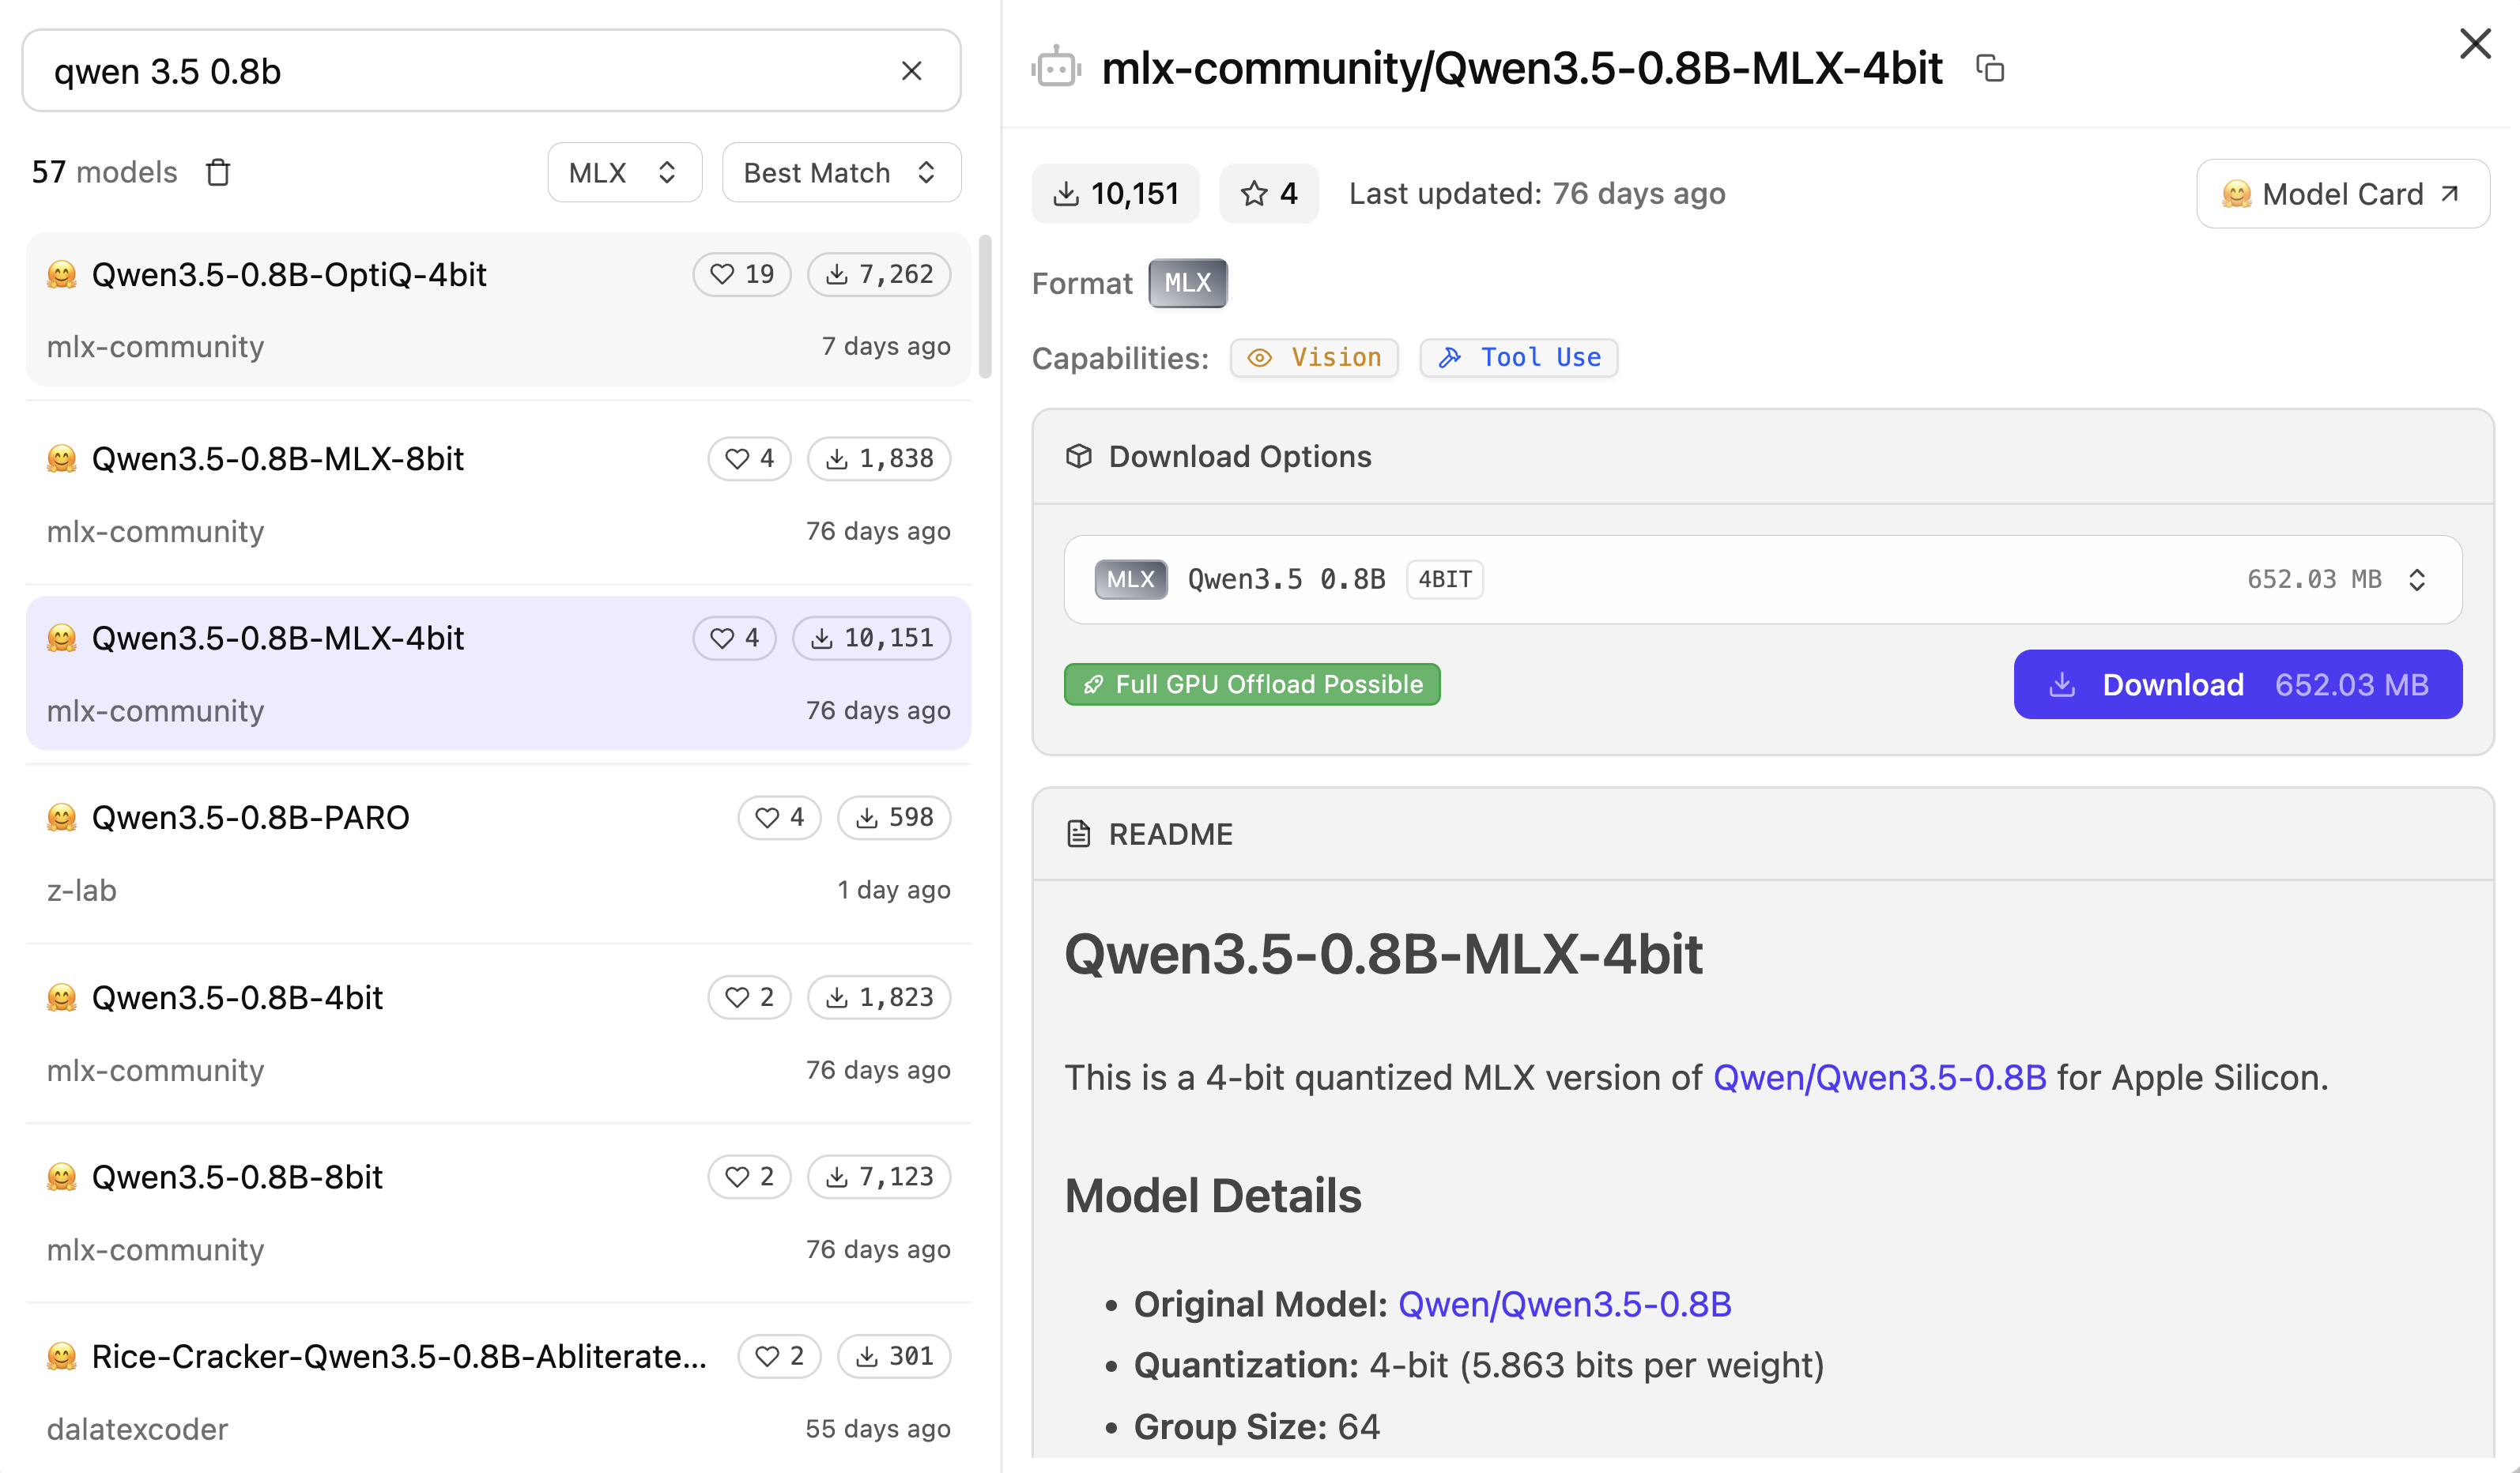Click likes badge on Qwen3.5-0.8B-8bit
The image size is (2520, 1473).
click(x=750, y=1177)
